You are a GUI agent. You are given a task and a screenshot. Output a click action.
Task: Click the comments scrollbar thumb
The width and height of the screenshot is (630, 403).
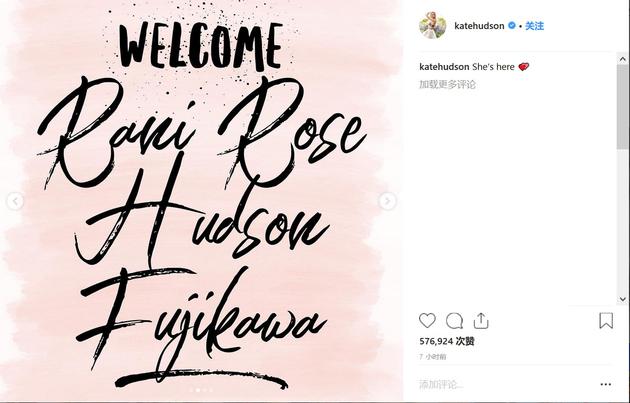pos(623,106)
